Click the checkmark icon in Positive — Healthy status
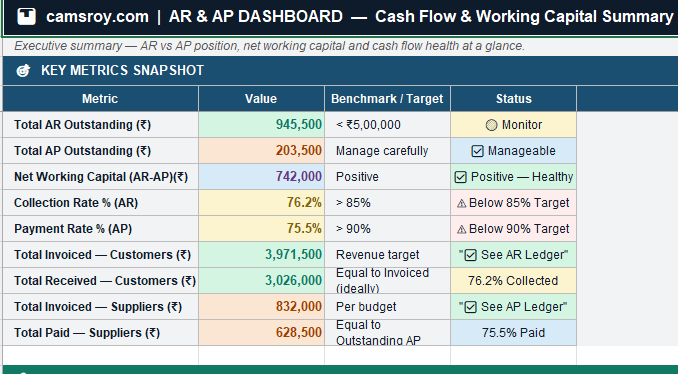This screenshot has height=374, width=678. tap(461, 177)
